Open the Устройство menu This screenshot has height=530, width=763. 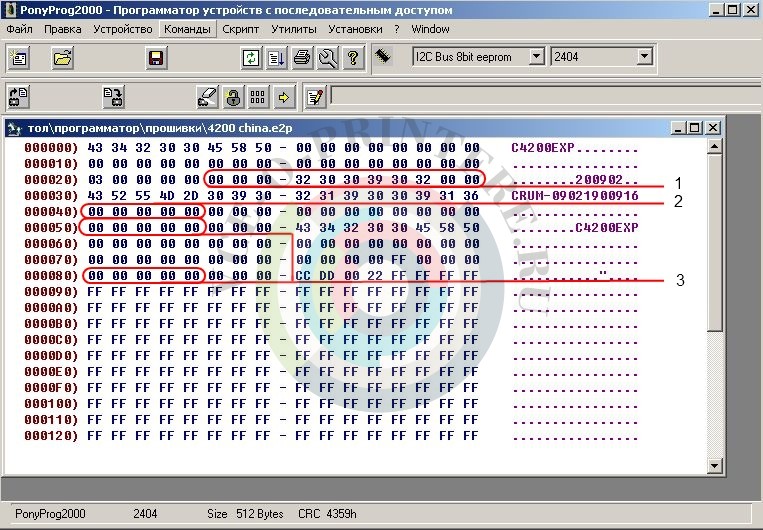tap(123, 29)
